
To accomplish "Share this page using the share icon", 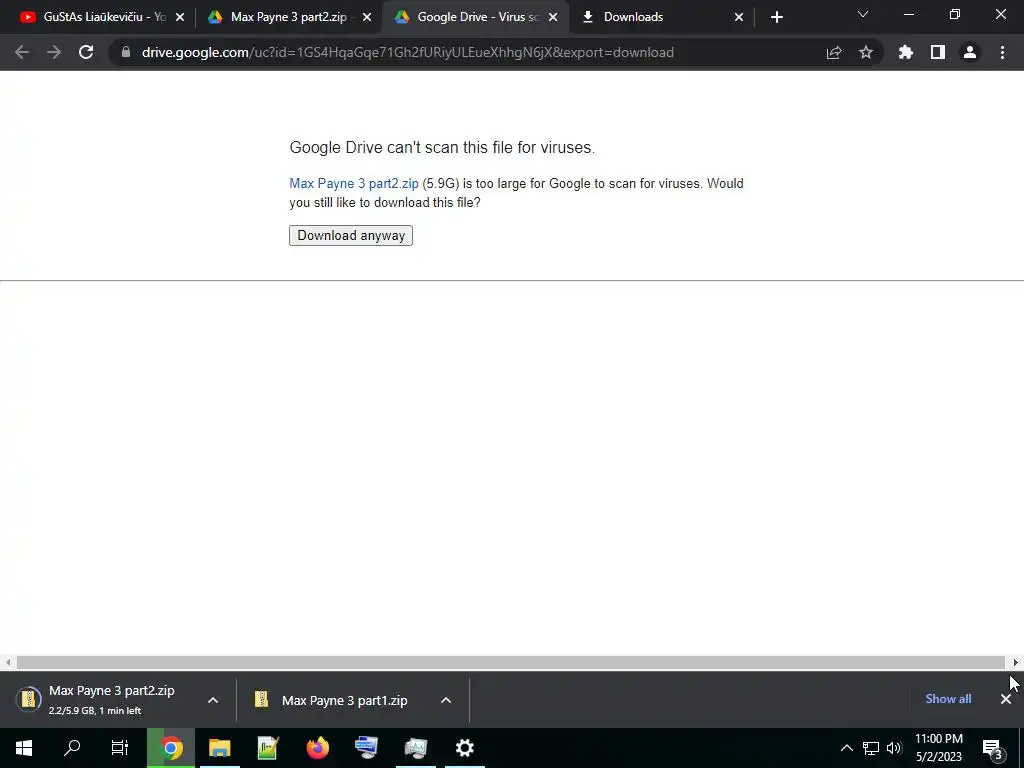I will (834, 52).
